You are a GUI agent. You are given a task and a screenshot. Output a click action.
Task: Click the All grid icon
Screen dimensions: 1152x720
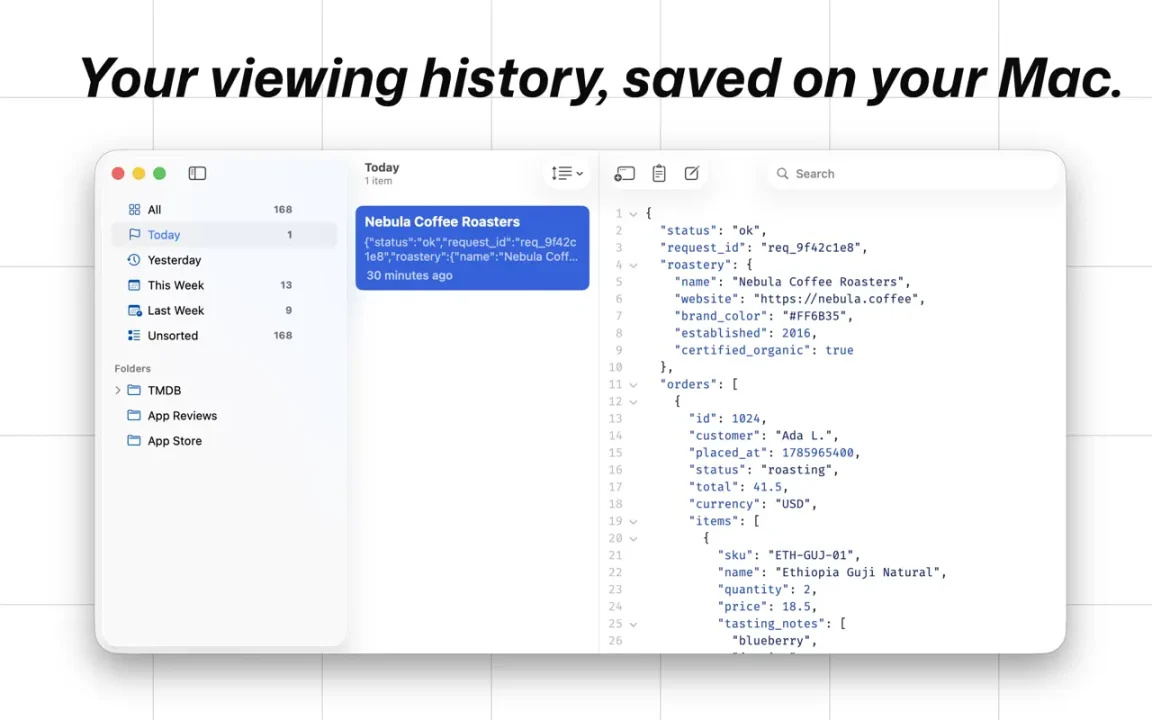(x=134, y=209)
